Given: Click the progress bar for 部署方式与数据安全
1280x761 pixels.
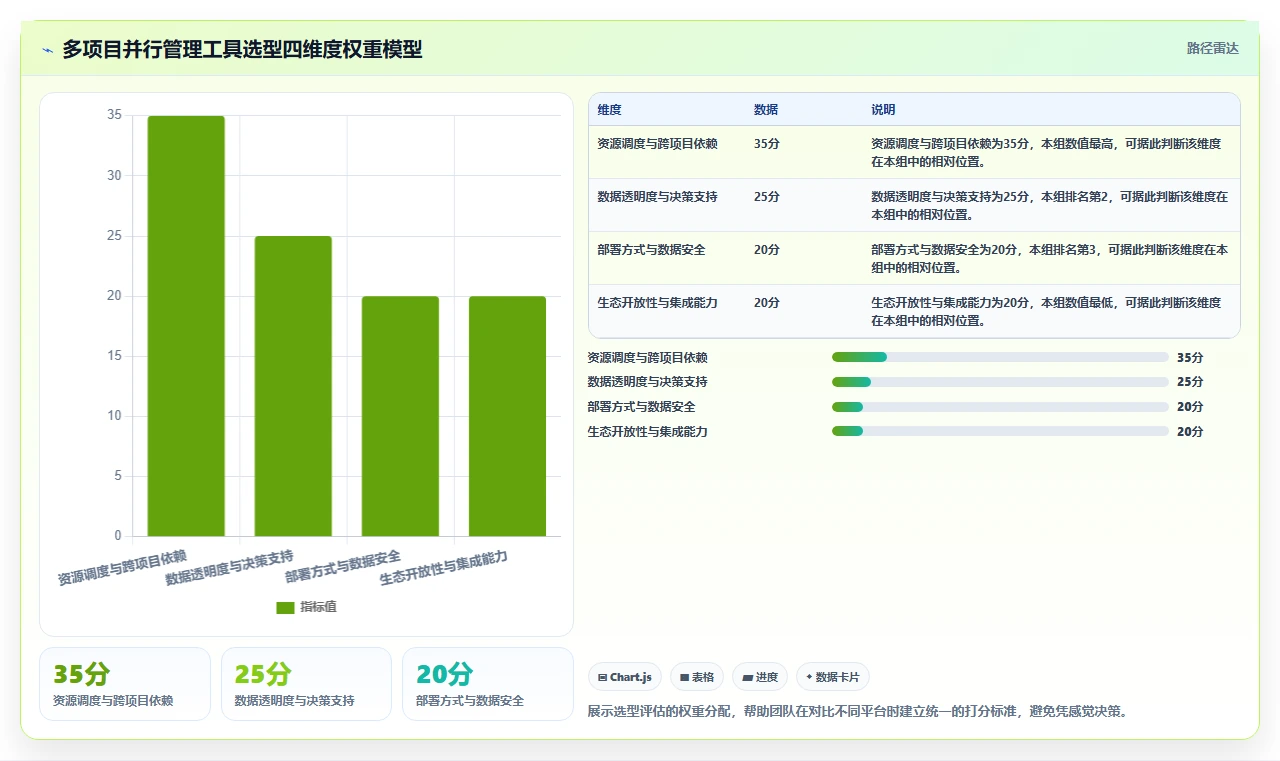Looking at the screenshot, I should click(x=1000, y=407).
